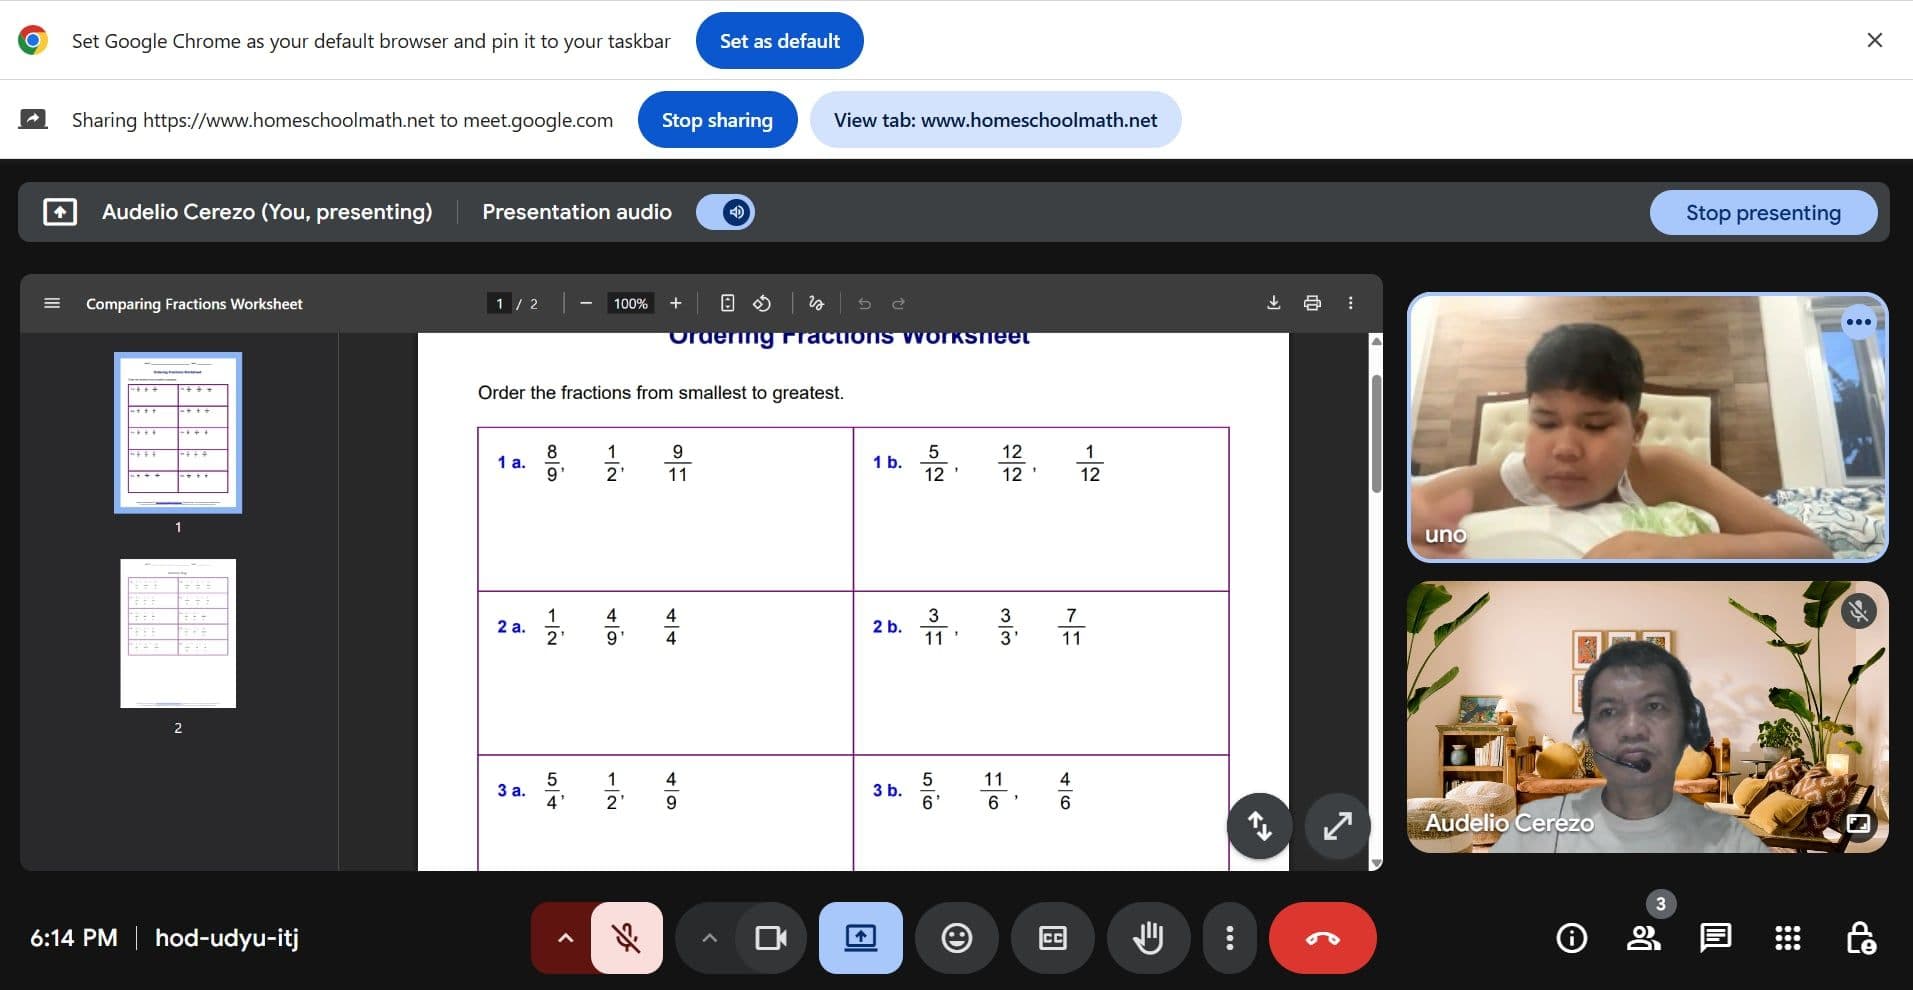Open the chat panel
Screen dimensions: 1913x990
point(1715,938)
